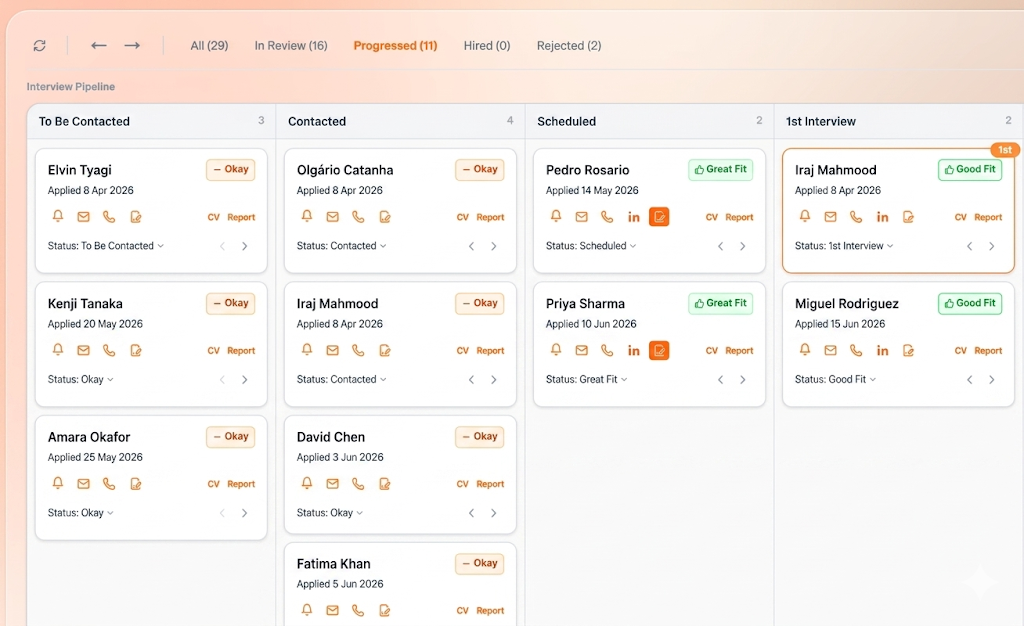Expand the 'Status: 1st Interview' dropdown
This screenshot has width=1024, height=626.
pos(844,246)
